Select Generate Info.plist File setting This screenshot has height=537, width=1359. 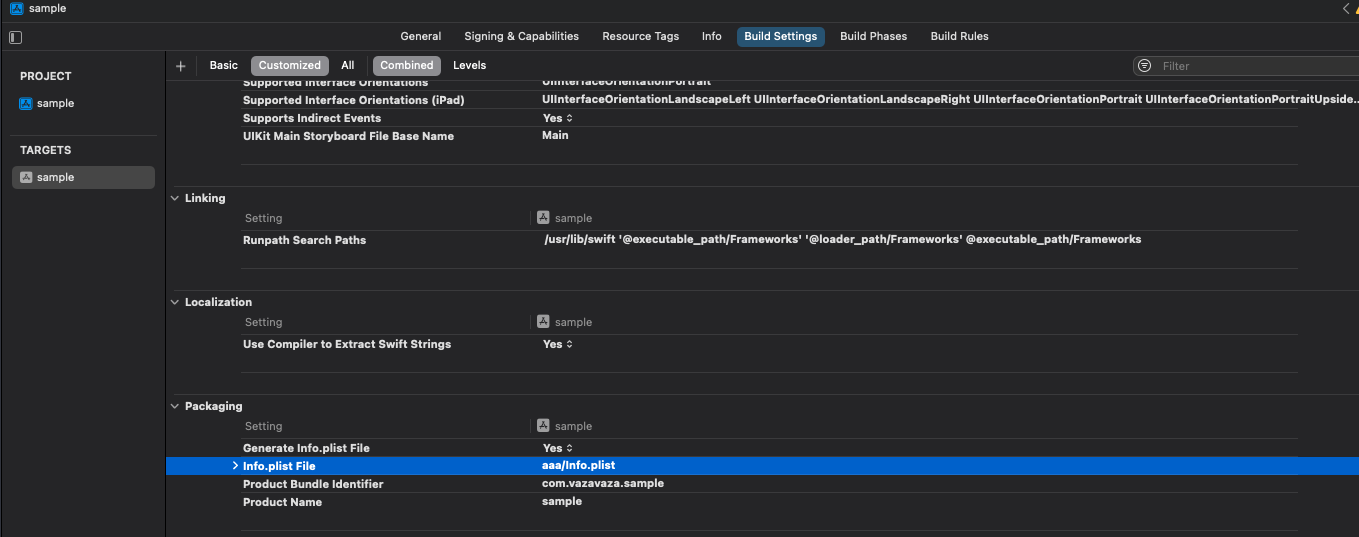(306, 448)
